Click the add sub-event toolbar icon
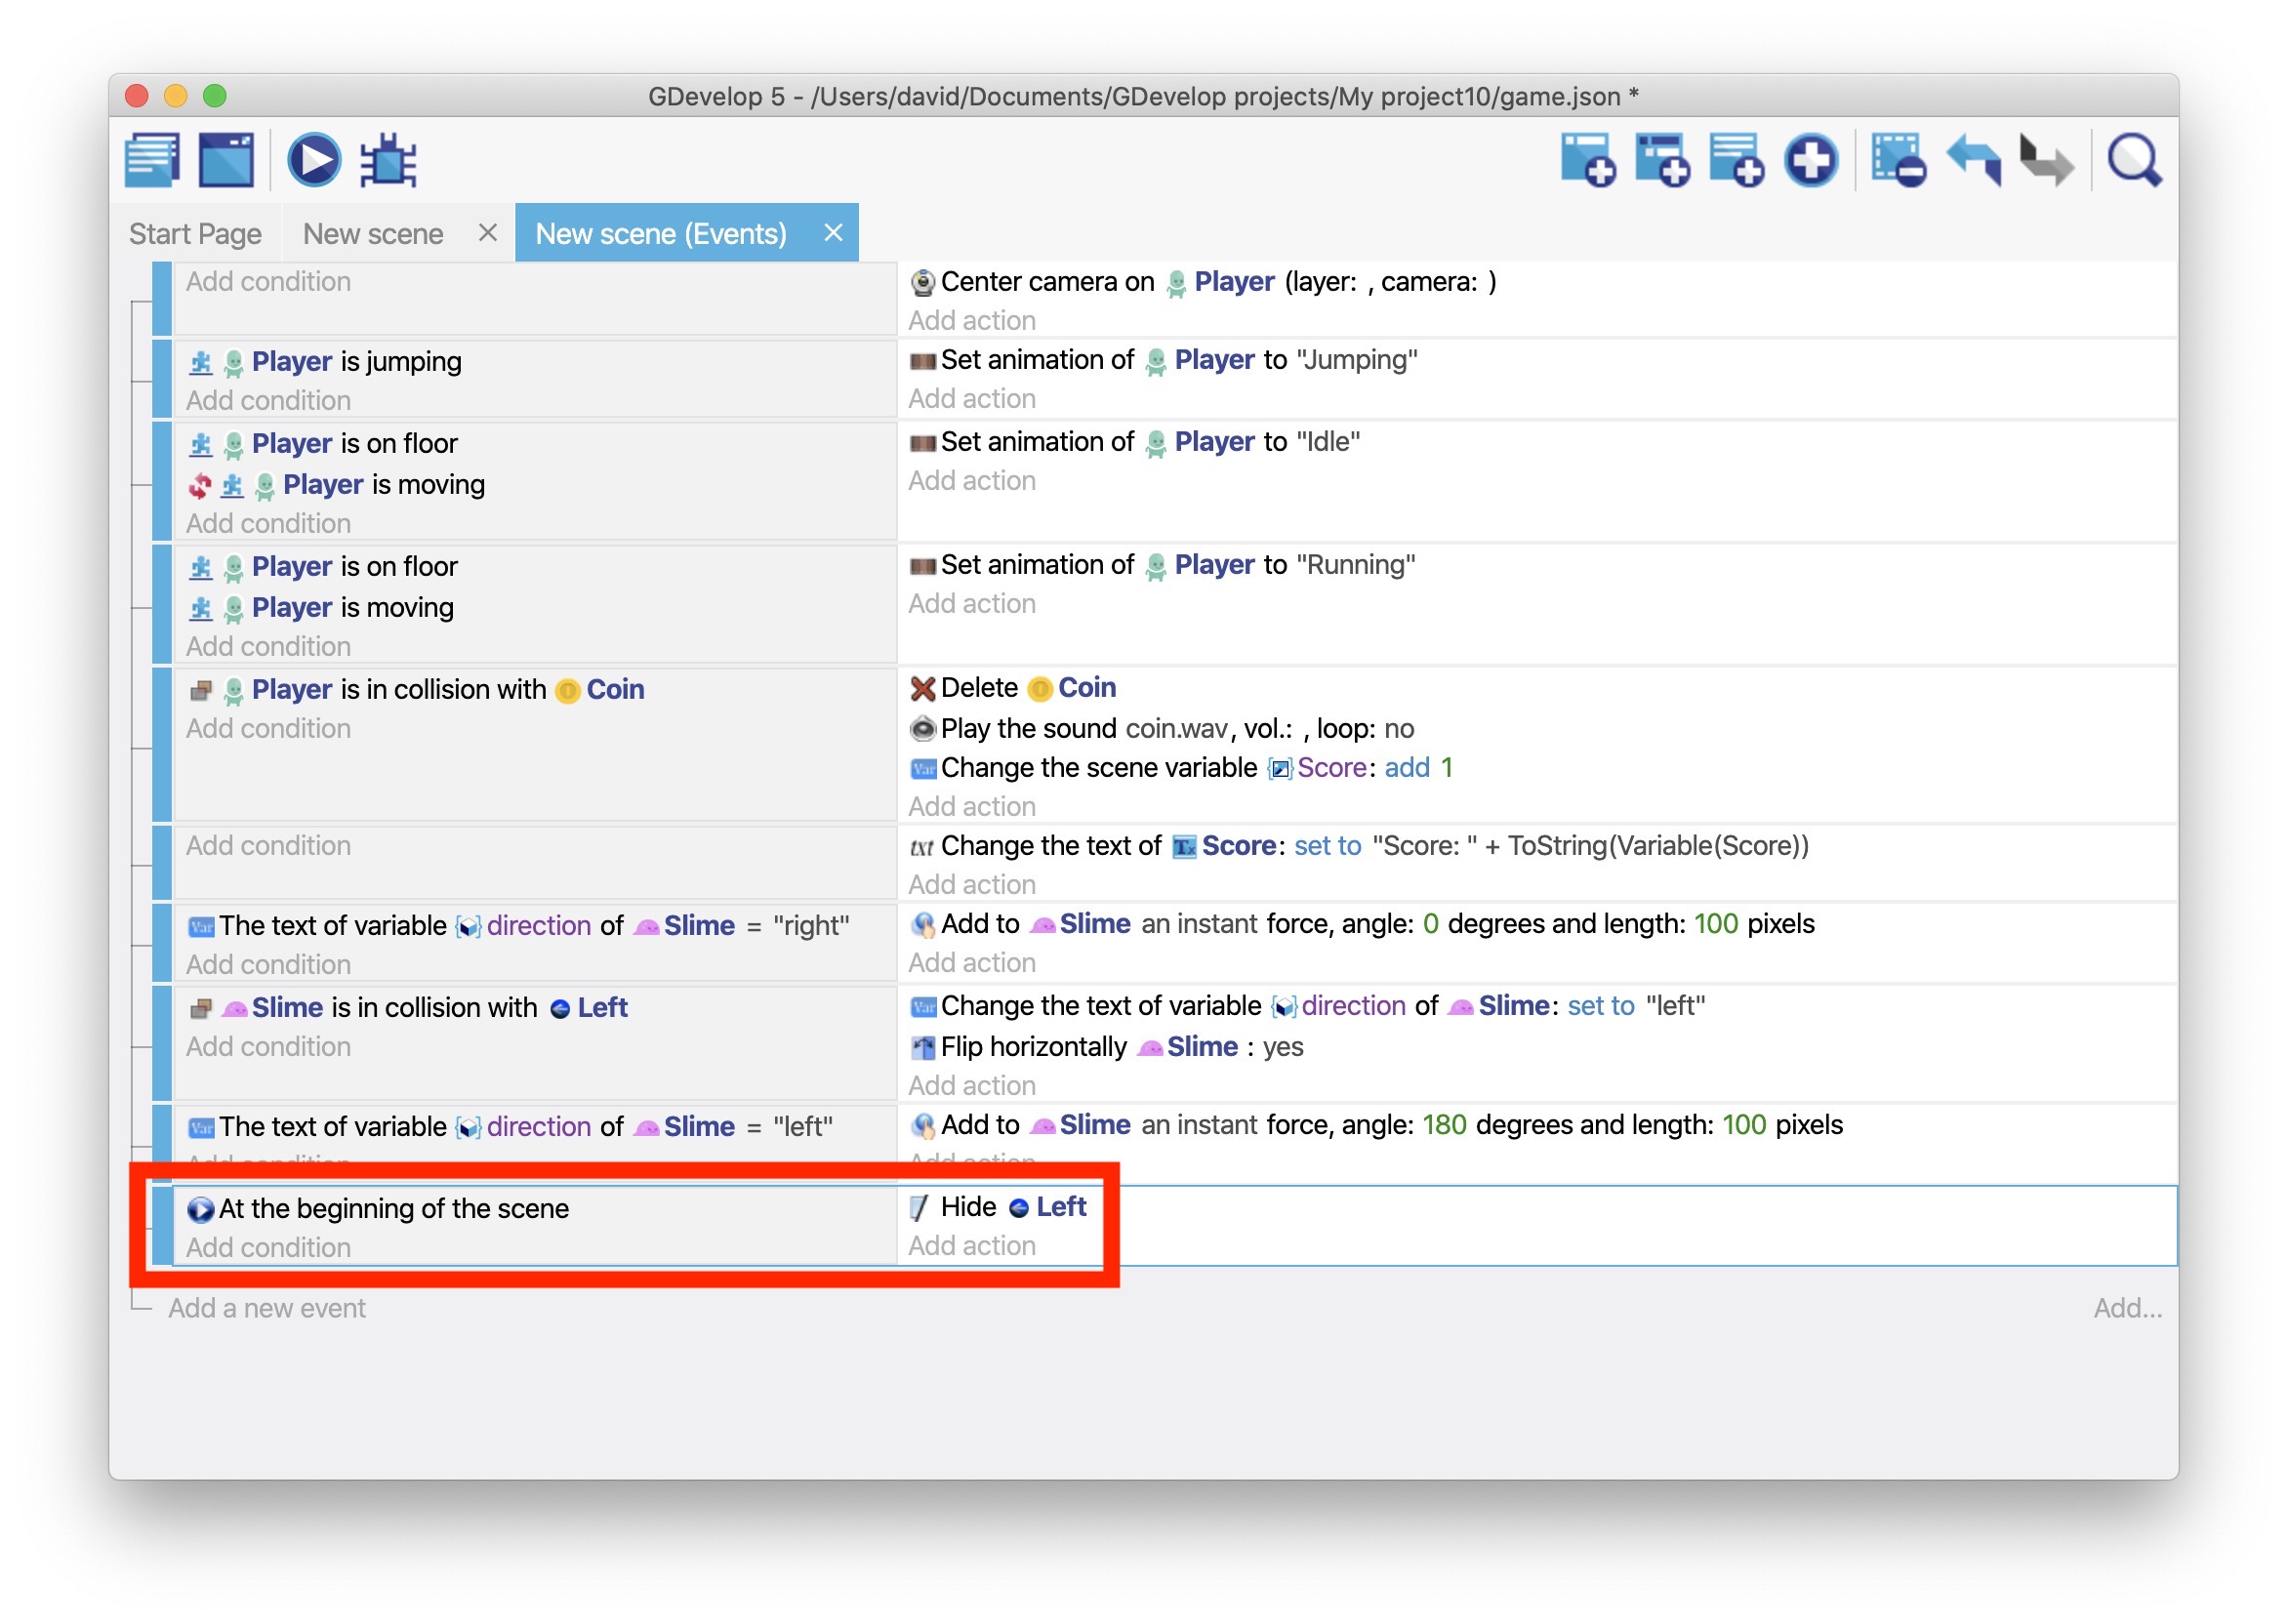The width and height of the screenshot is (2288, 1624). (x=1661, y=160)
